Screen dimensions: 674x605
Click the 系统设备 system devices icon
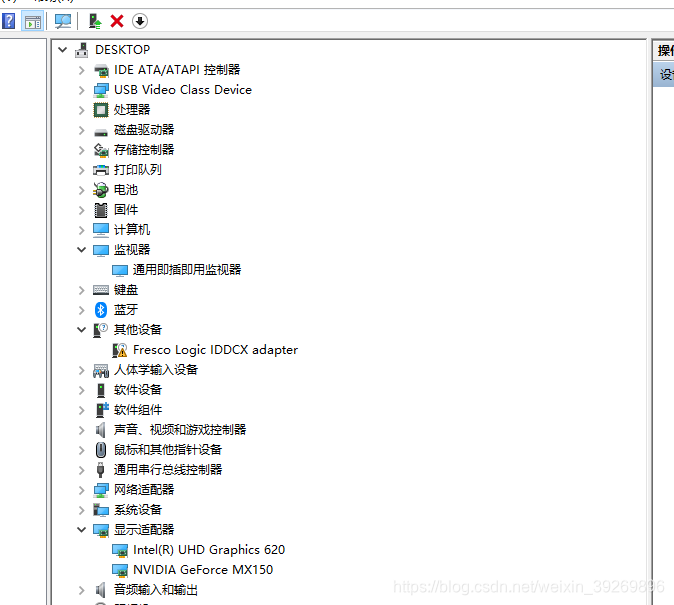click(x=101, y=510)
